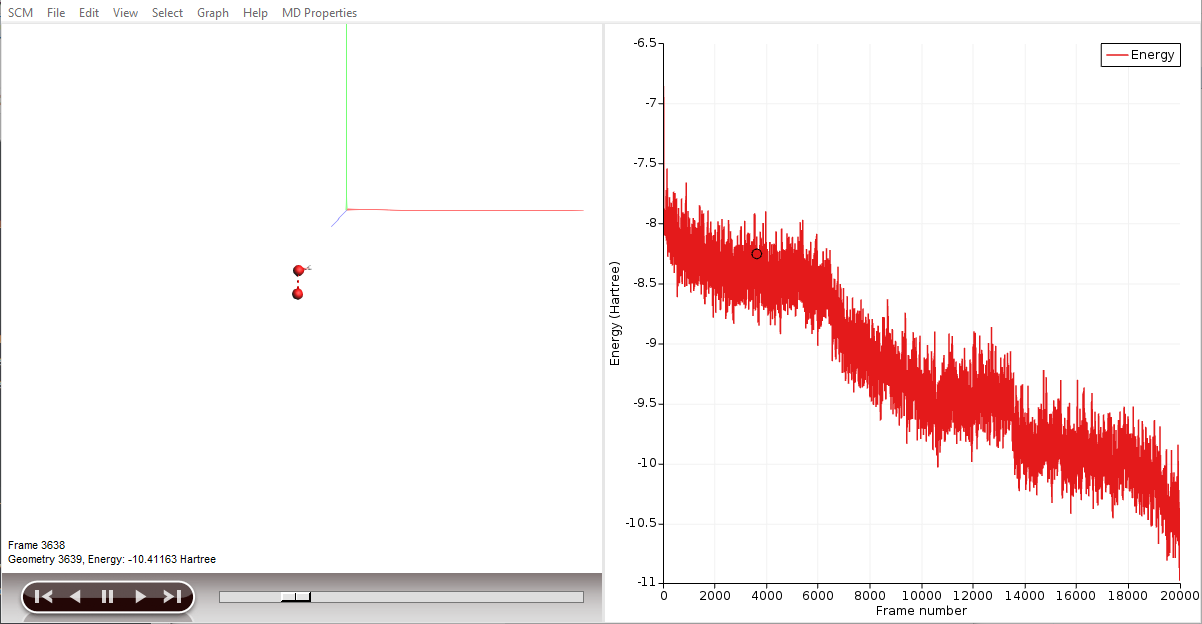This screenshot has height=624, width=1202.
Task: Open the MD Properties menu
Action: (319, 13)
